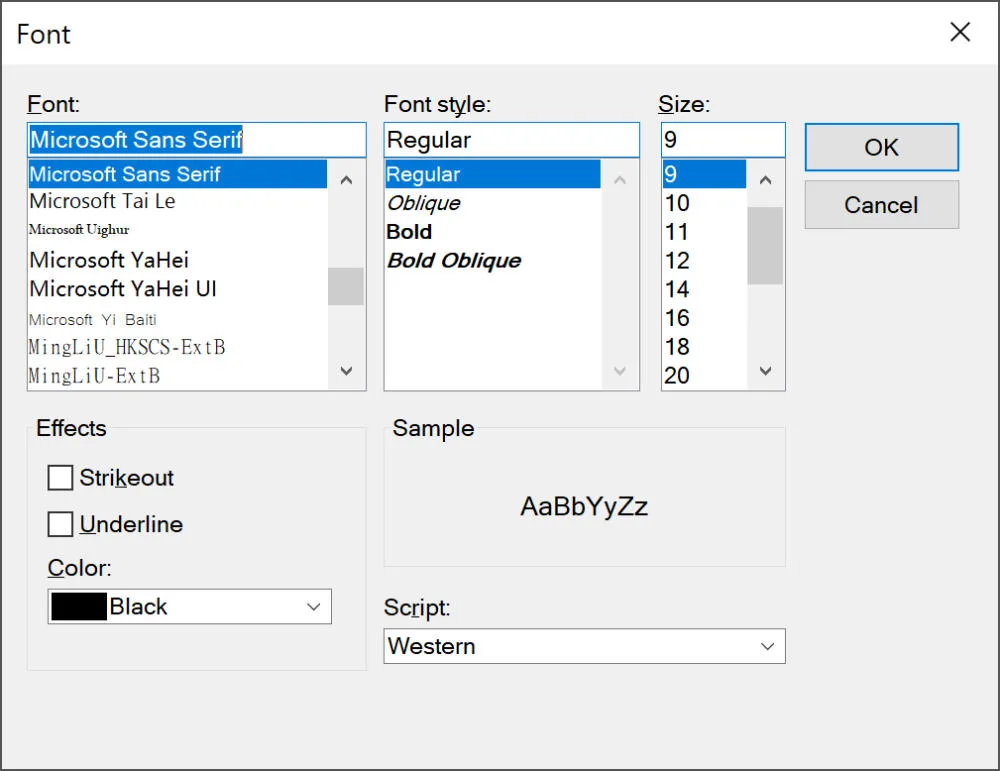Click the Size list scrollbar thumb

point(765,246)
